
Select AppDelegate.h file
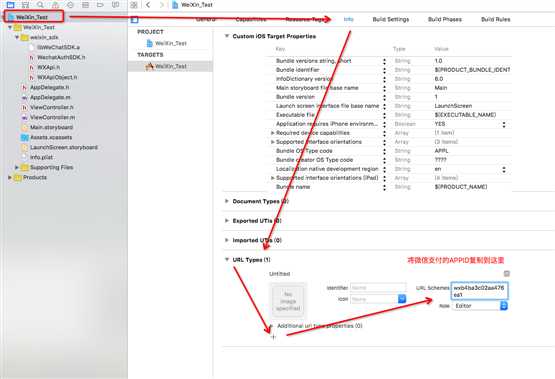[x=49, y=87]
